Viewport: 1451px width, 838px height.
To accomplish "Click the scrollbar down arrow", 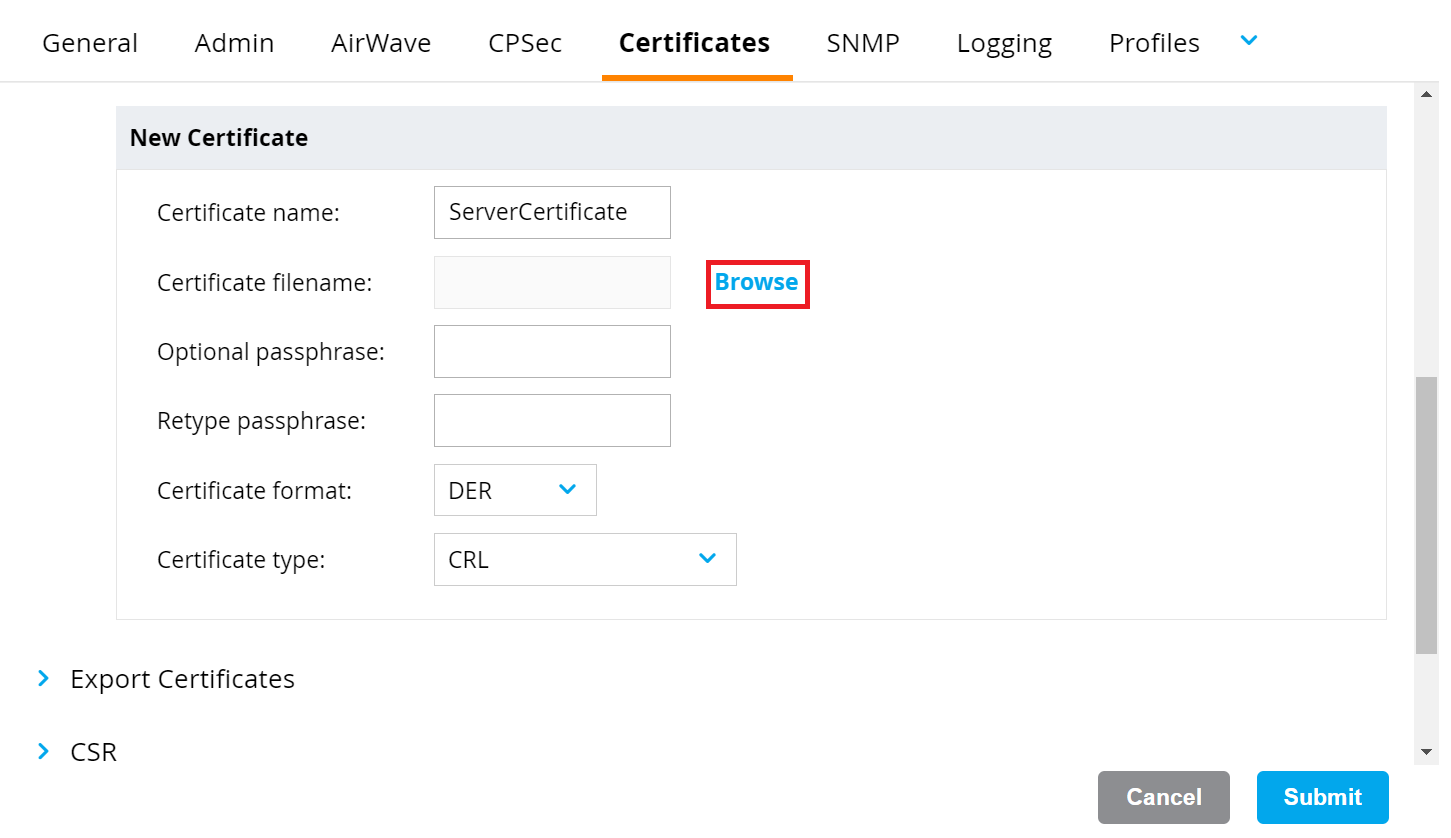I will point(1427,751).
